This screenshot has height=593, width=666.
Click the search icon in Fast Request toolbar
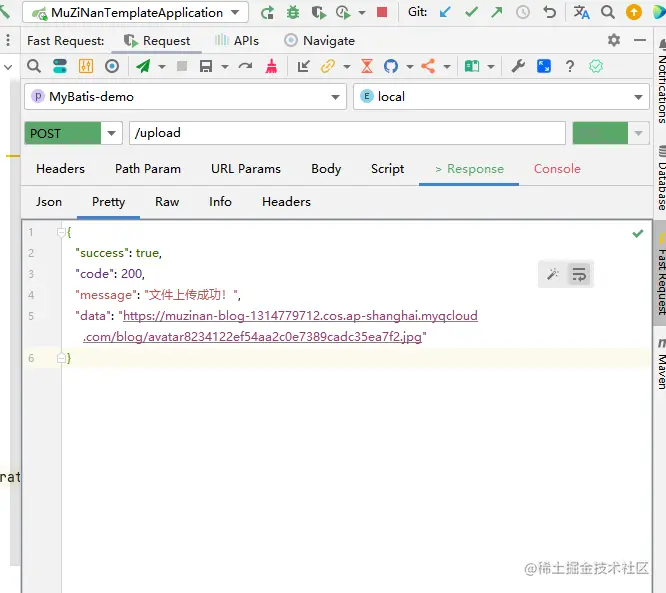(x=34, y=66)
